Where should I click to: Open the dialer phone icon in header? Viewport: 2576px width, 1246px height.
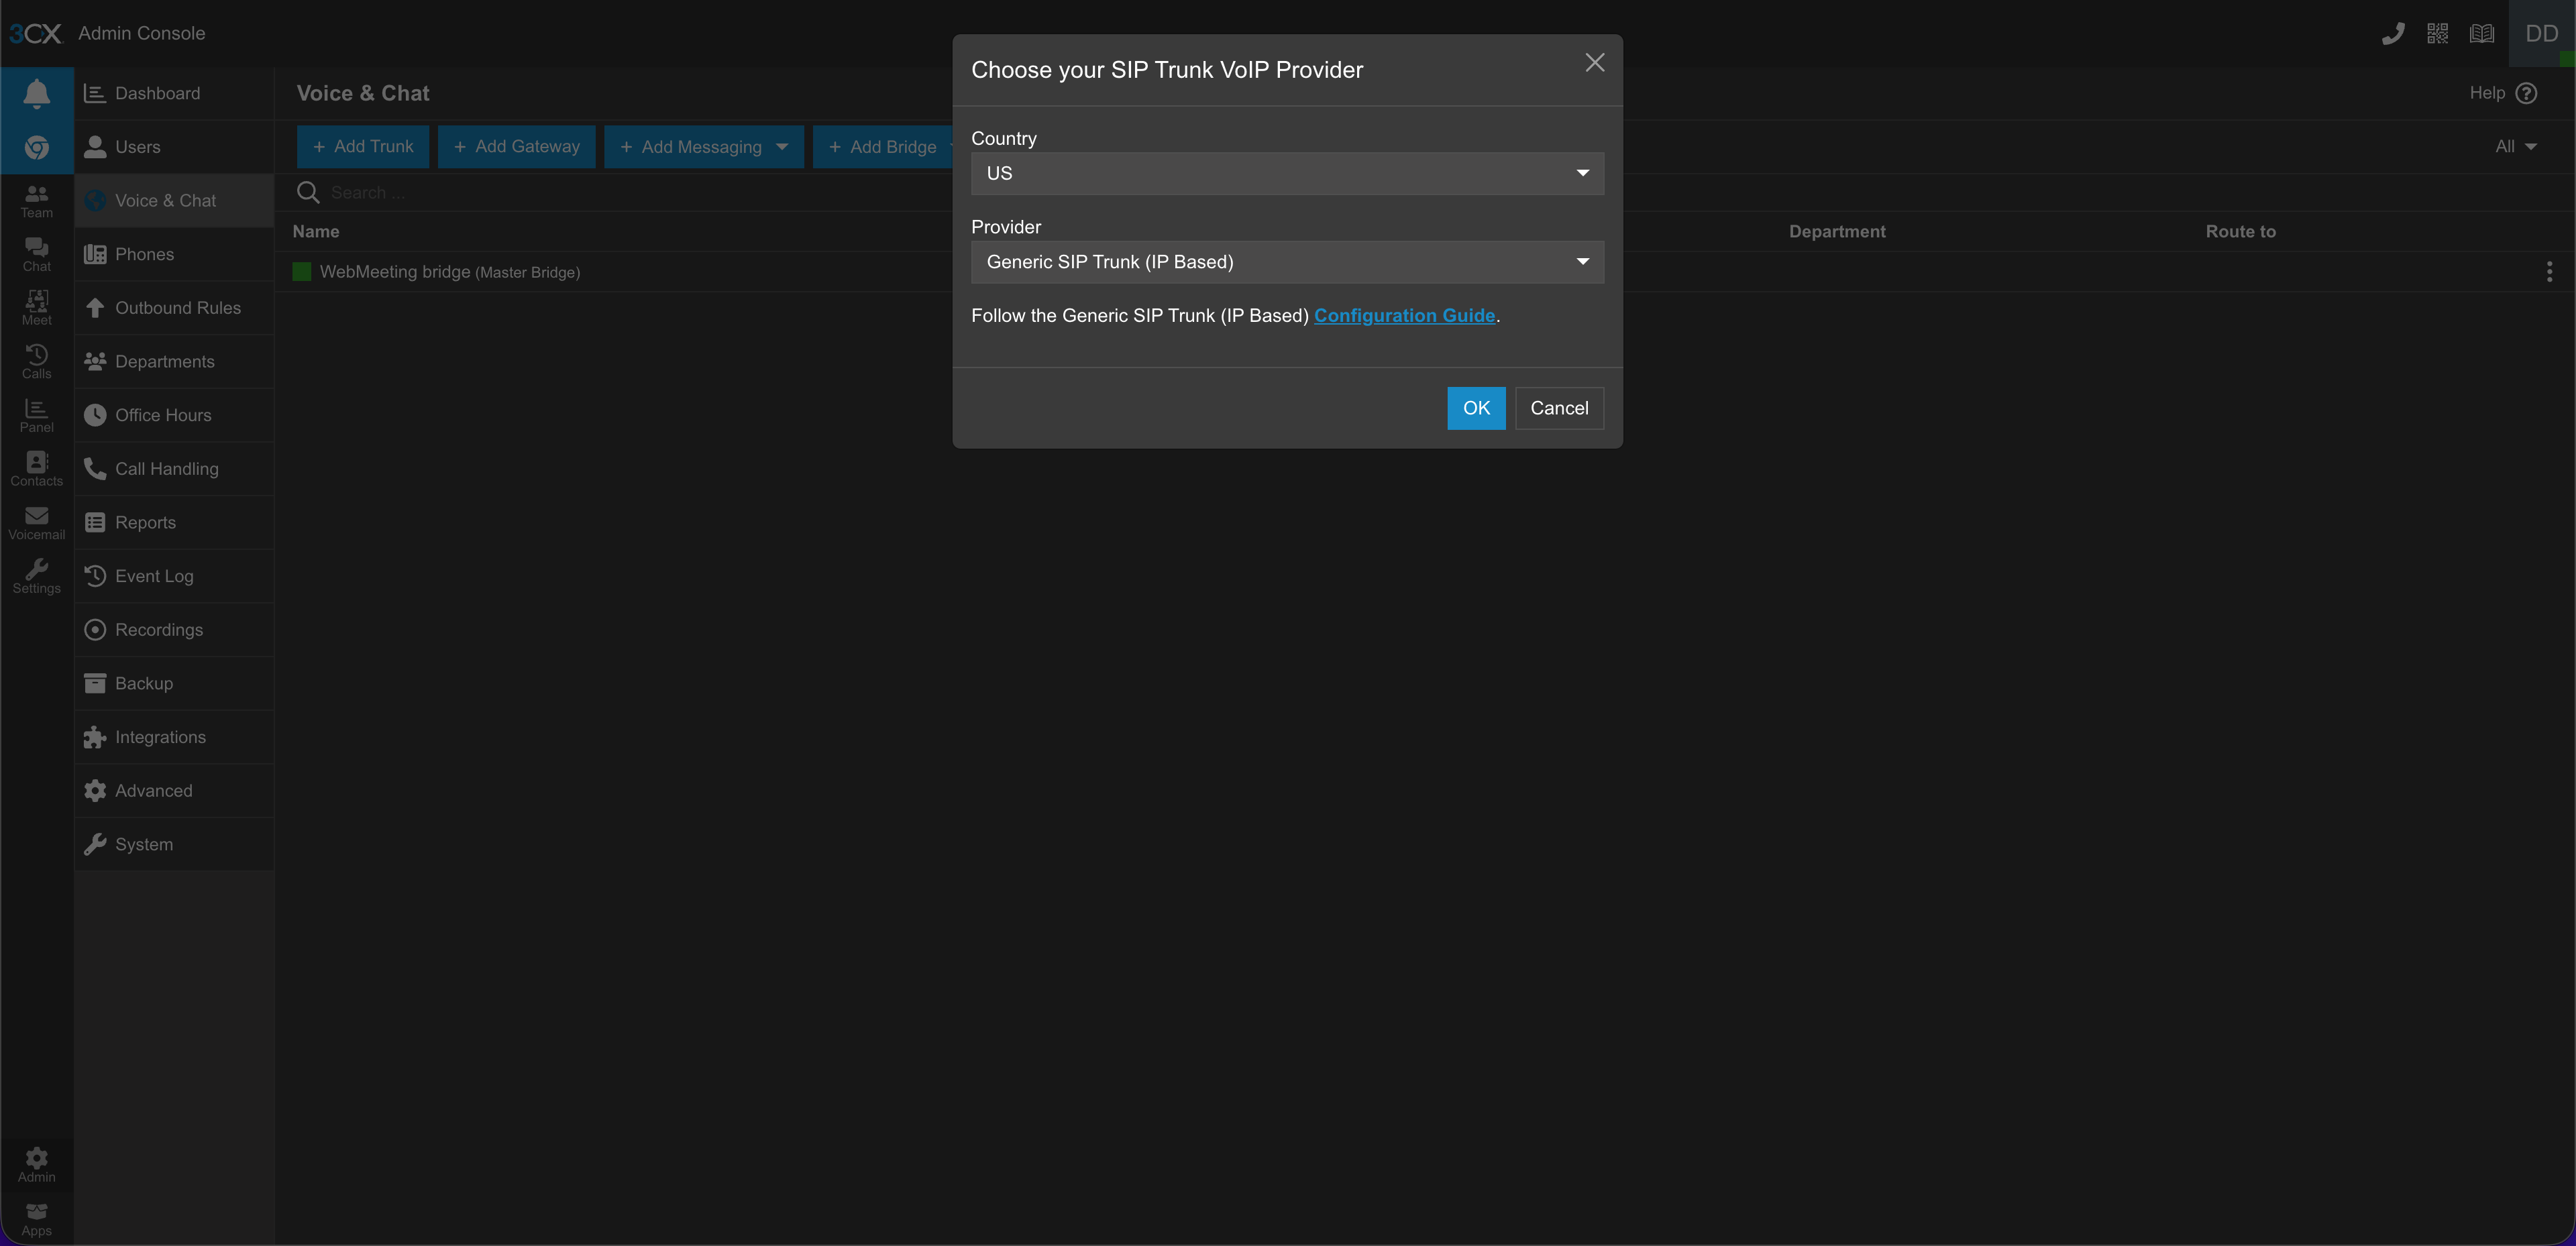[x=2393, y=34]
